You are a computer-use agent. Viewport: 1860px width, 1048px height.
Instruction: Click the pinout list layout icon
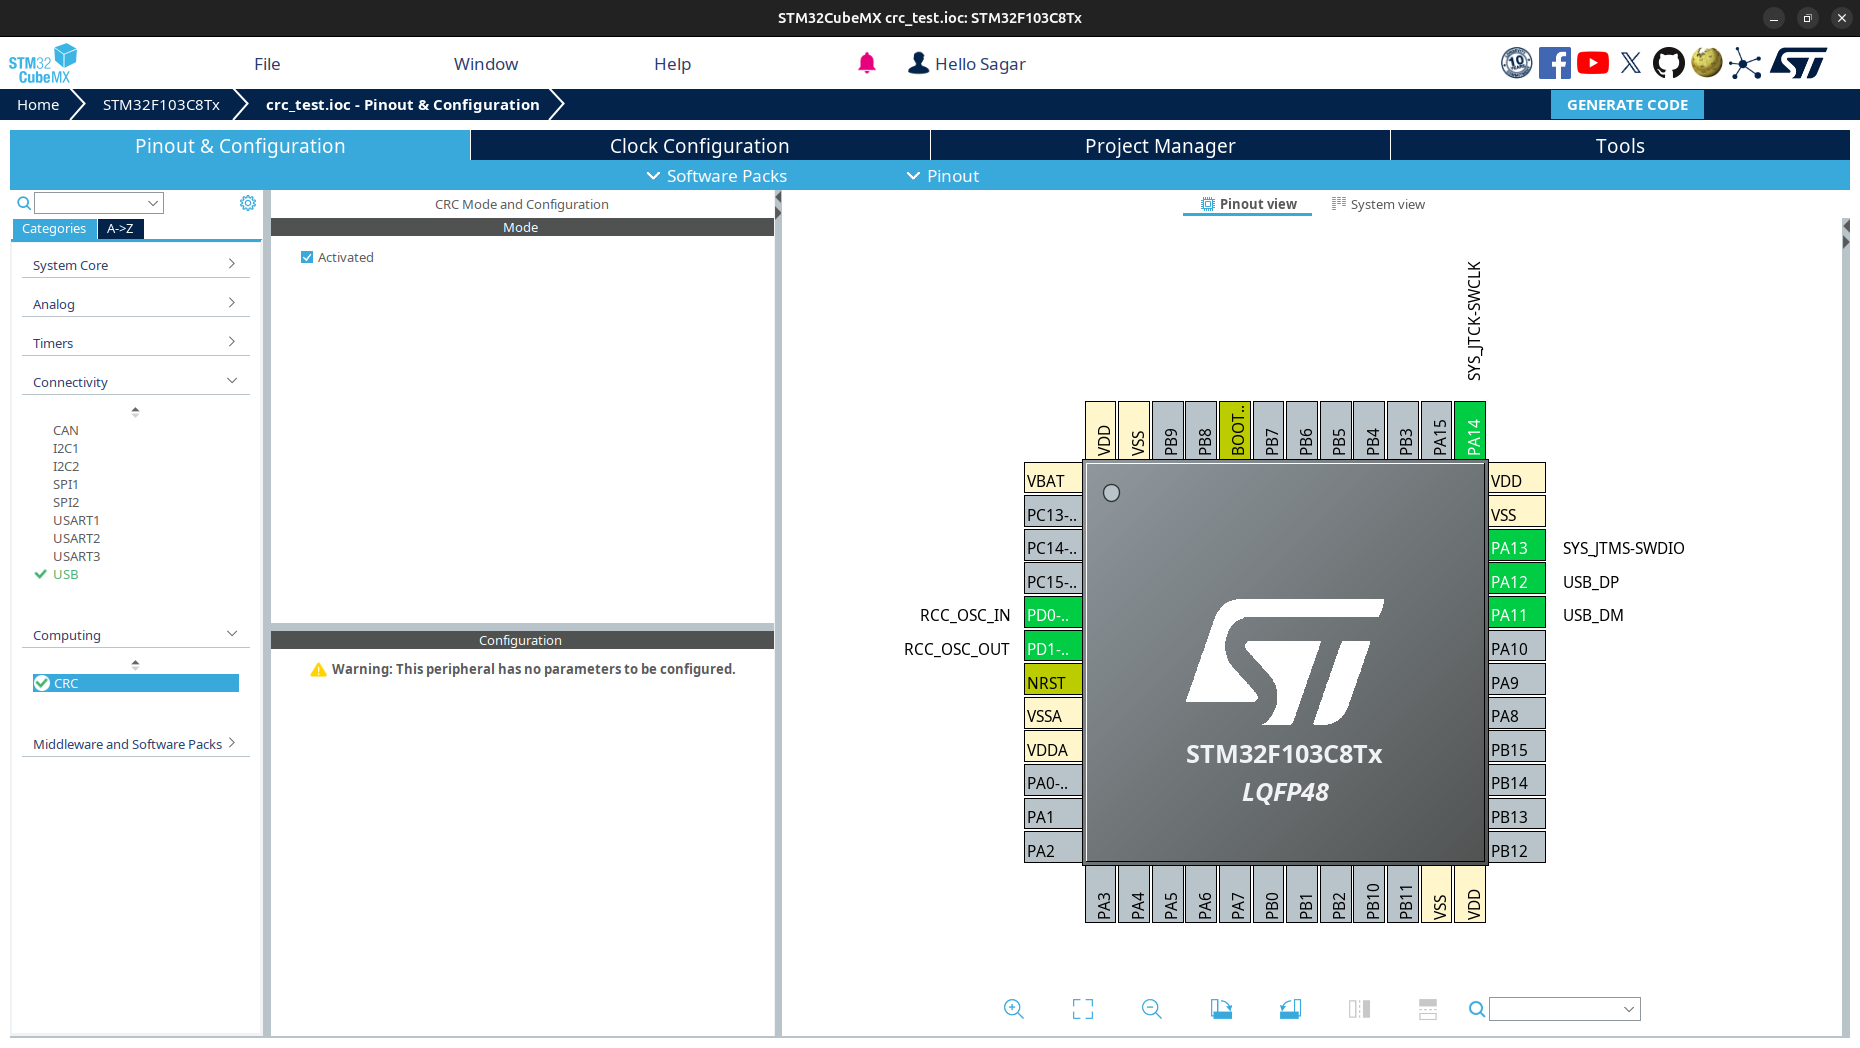[x=1428, y=1009]
